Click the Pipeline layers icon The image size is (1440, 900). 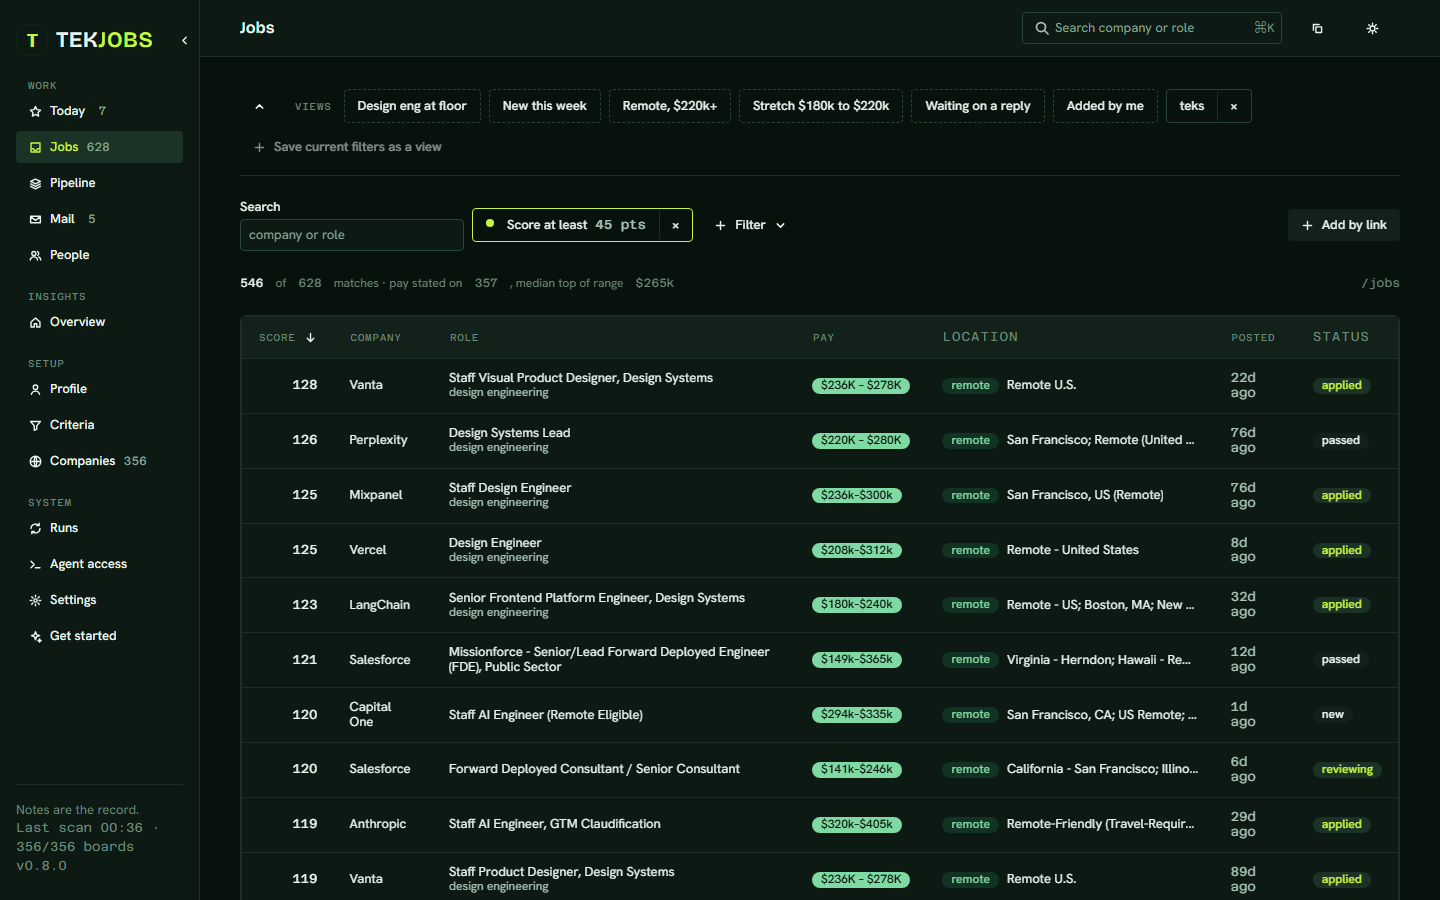(x=35, y=183)
